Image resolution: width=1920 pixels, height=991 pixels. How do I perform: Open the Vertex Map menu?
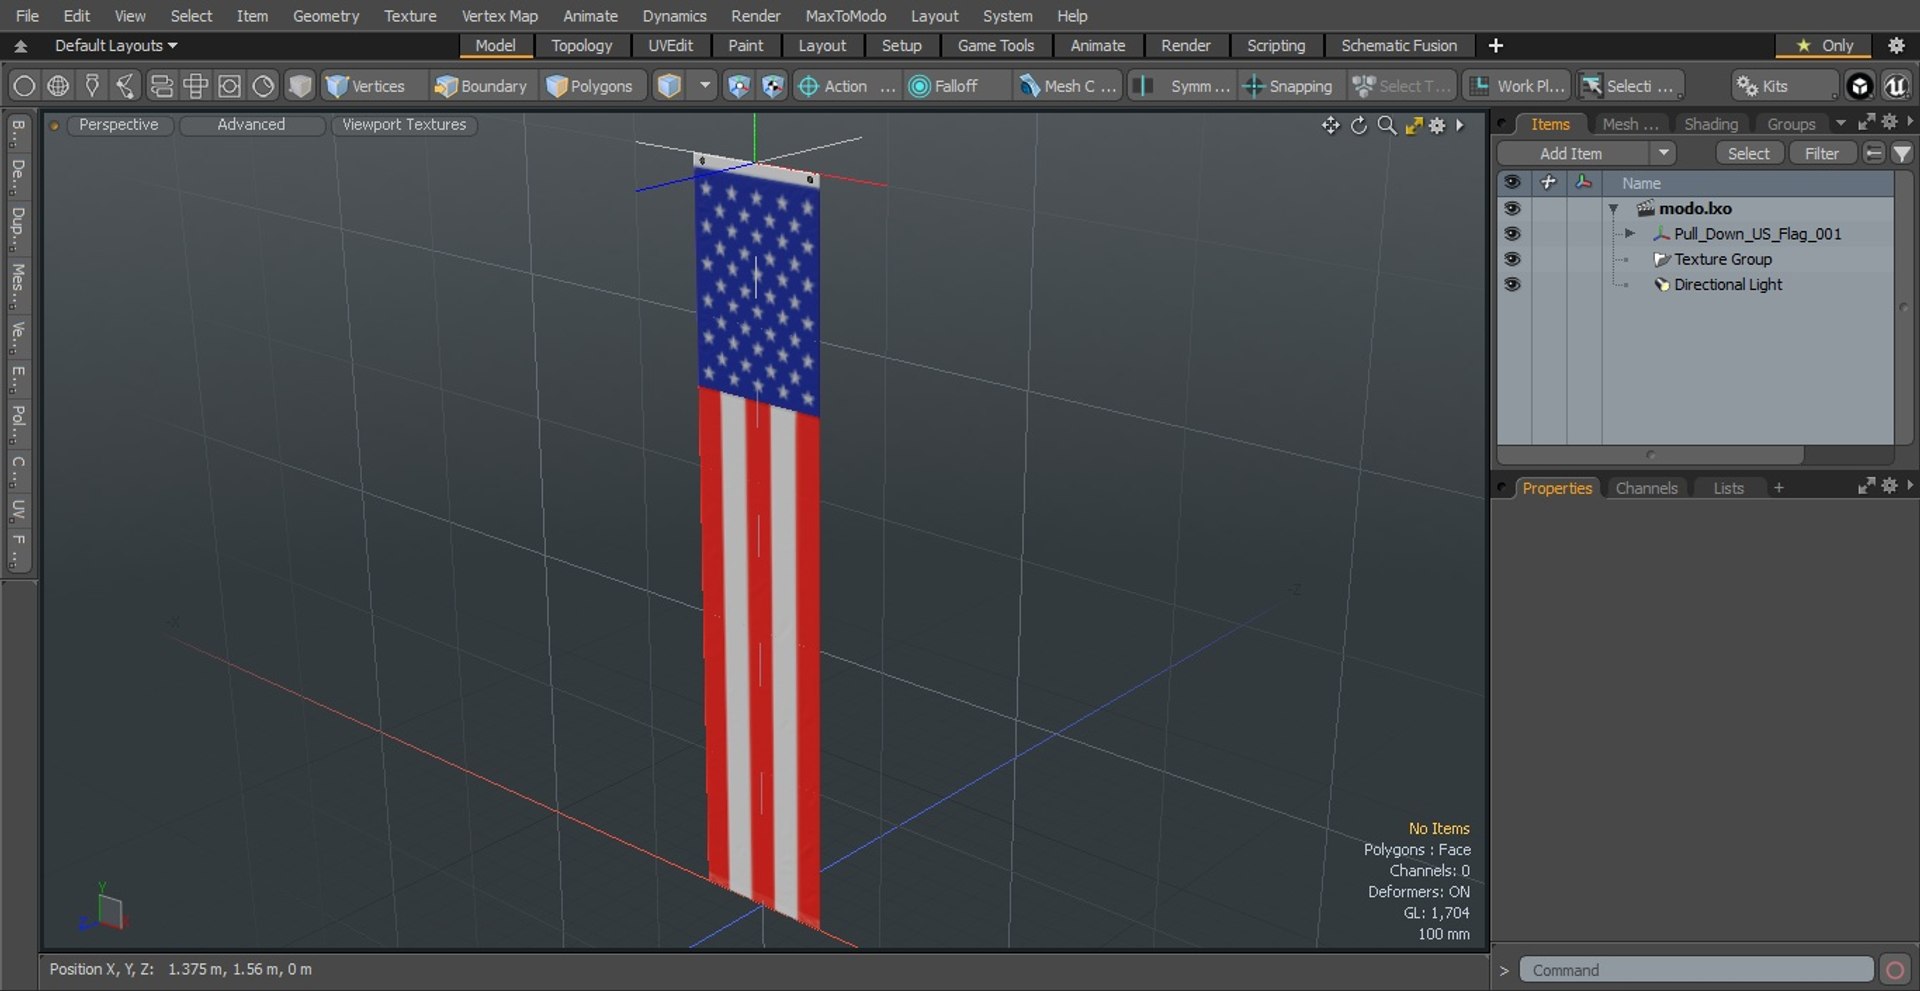[x=499, y=16]
